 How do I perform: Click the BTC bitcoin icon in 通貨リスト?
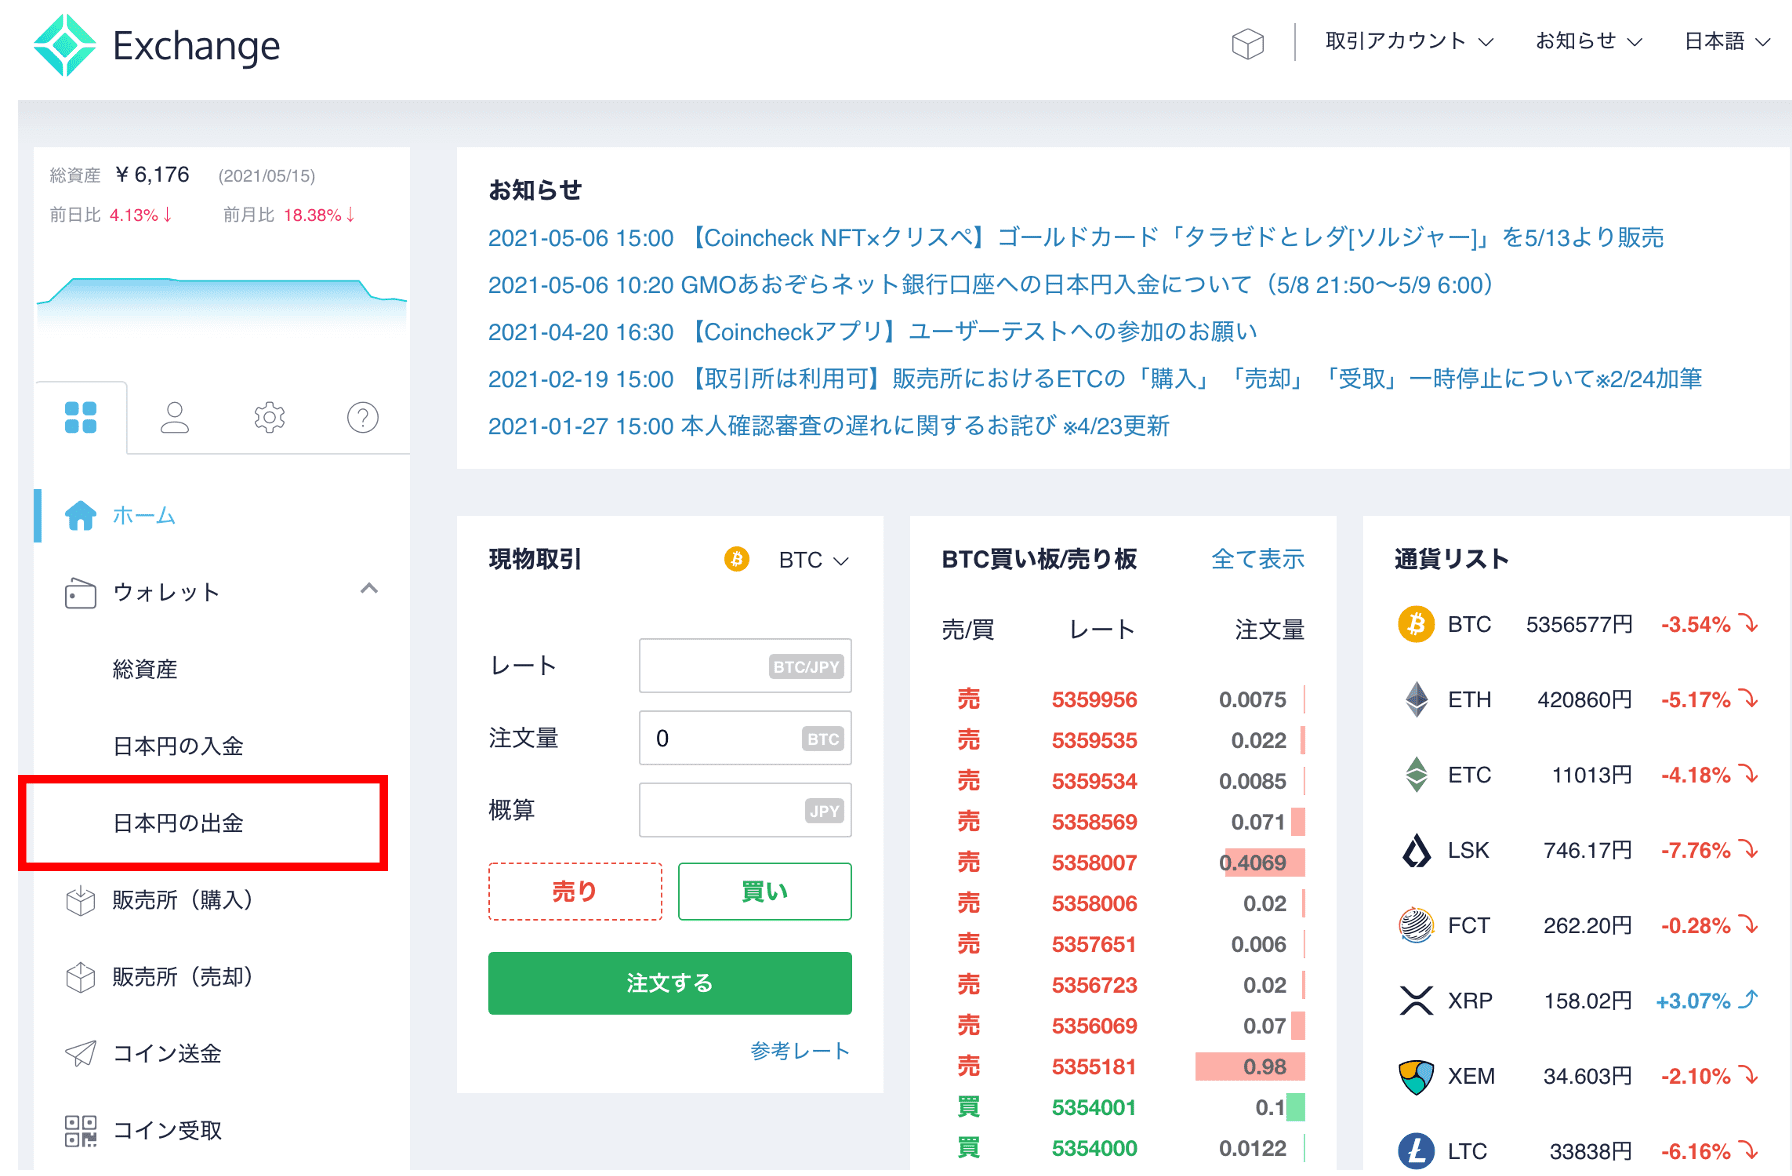point(1416,623)
